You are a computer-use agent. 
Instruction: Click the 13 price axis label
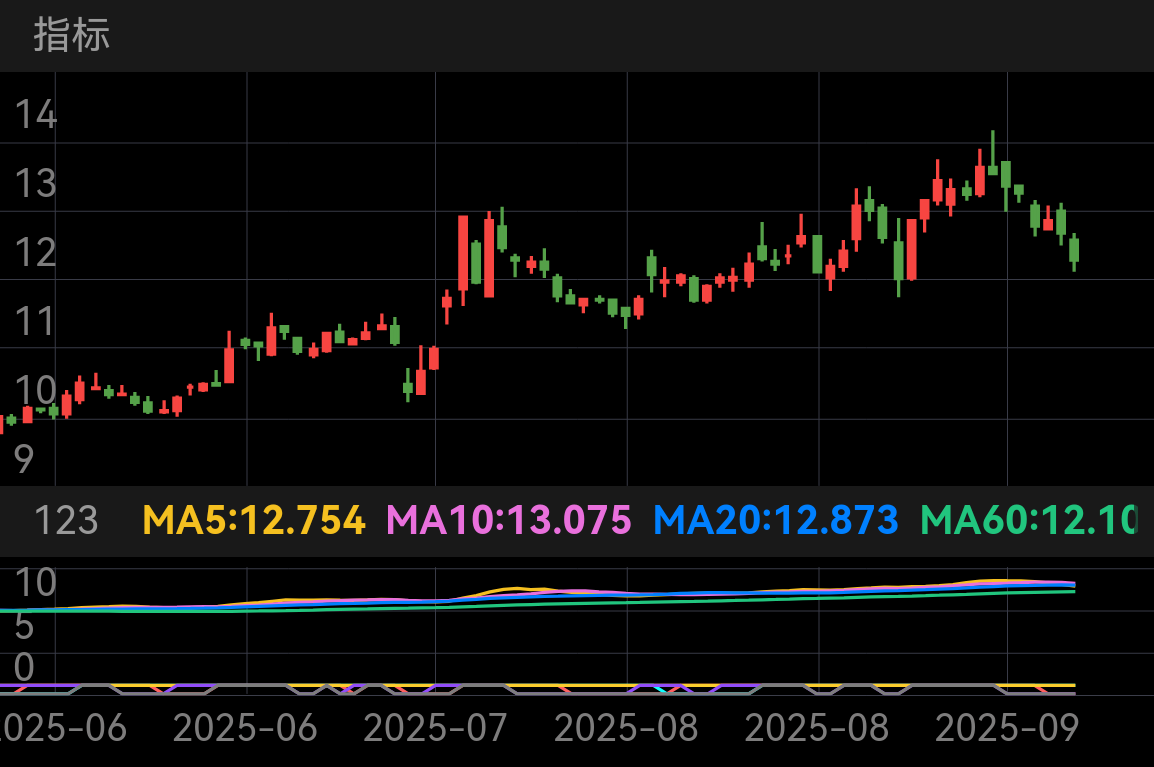(35, 183)
